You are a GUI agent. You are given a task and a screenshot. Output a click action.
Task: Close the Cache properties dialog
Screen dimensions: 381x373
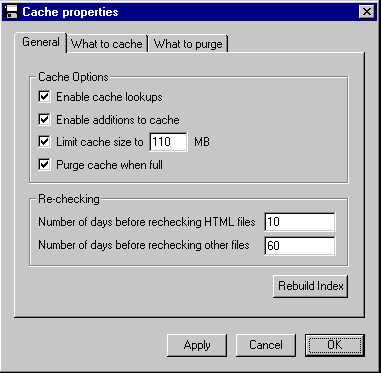[x=367, y=12]
